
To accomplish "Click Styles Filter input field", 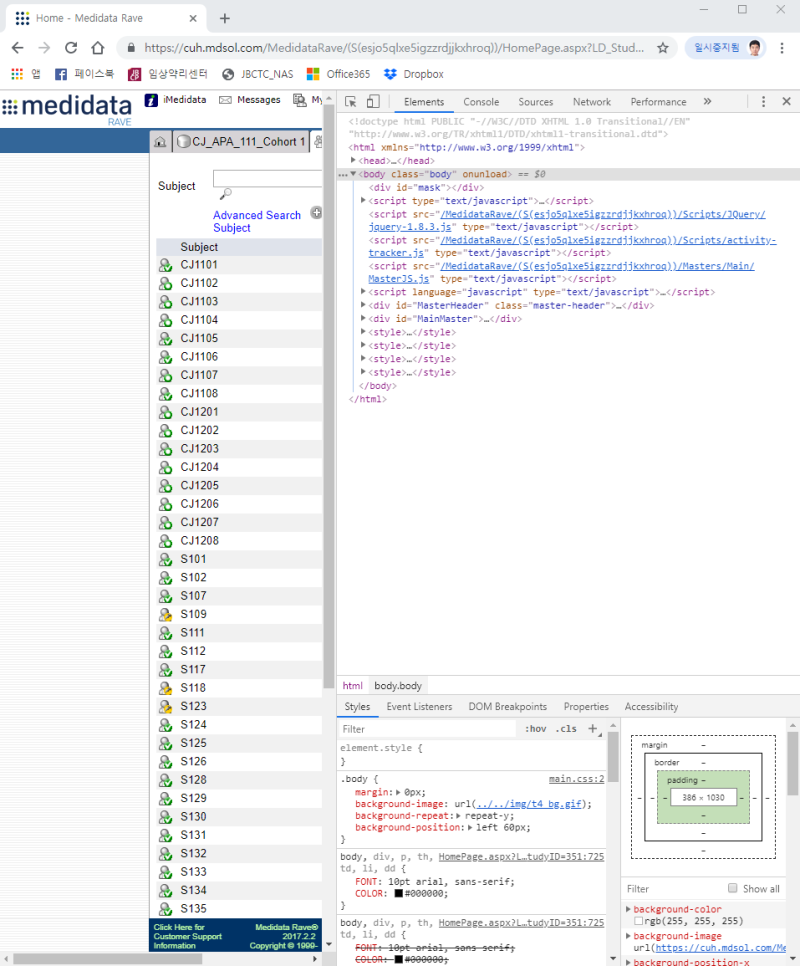I will 427,729.
